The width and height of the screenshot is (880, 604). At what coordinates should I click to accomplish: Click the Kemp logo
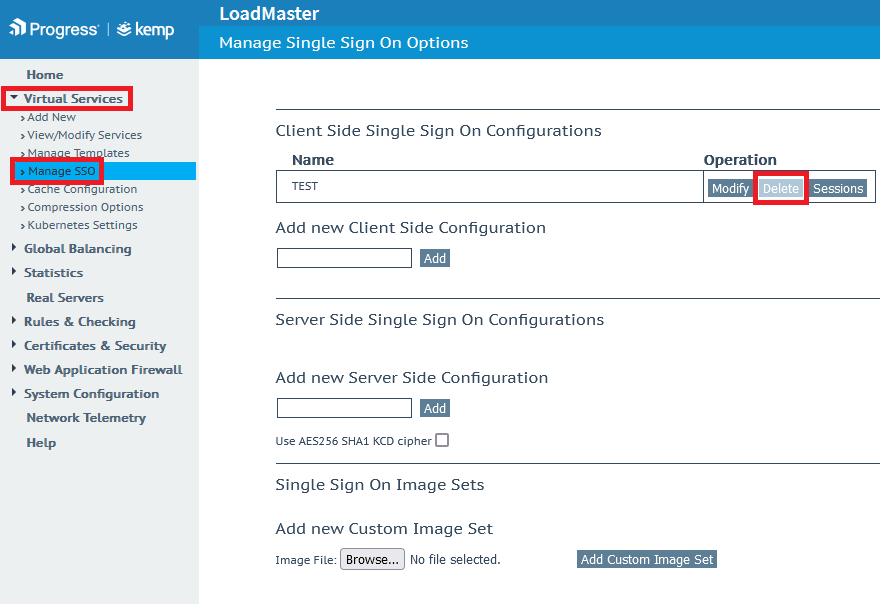pos(145,29)
